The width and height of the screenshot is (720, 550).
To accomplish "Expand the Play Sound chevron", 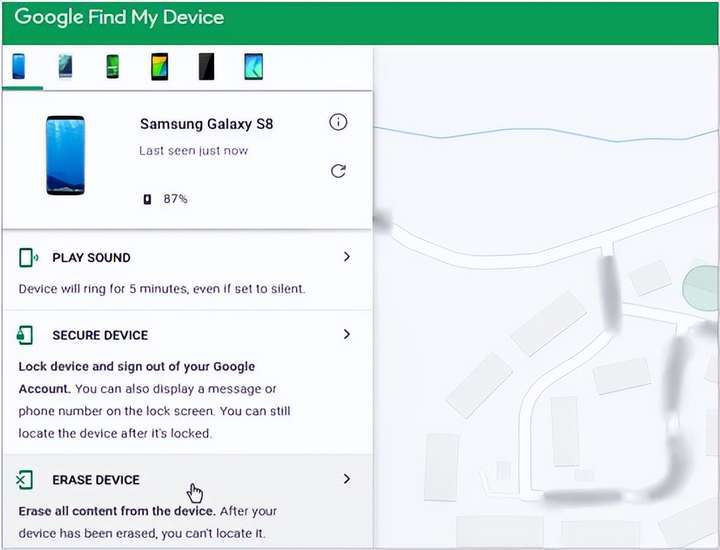I will click(x=347, y=257).
